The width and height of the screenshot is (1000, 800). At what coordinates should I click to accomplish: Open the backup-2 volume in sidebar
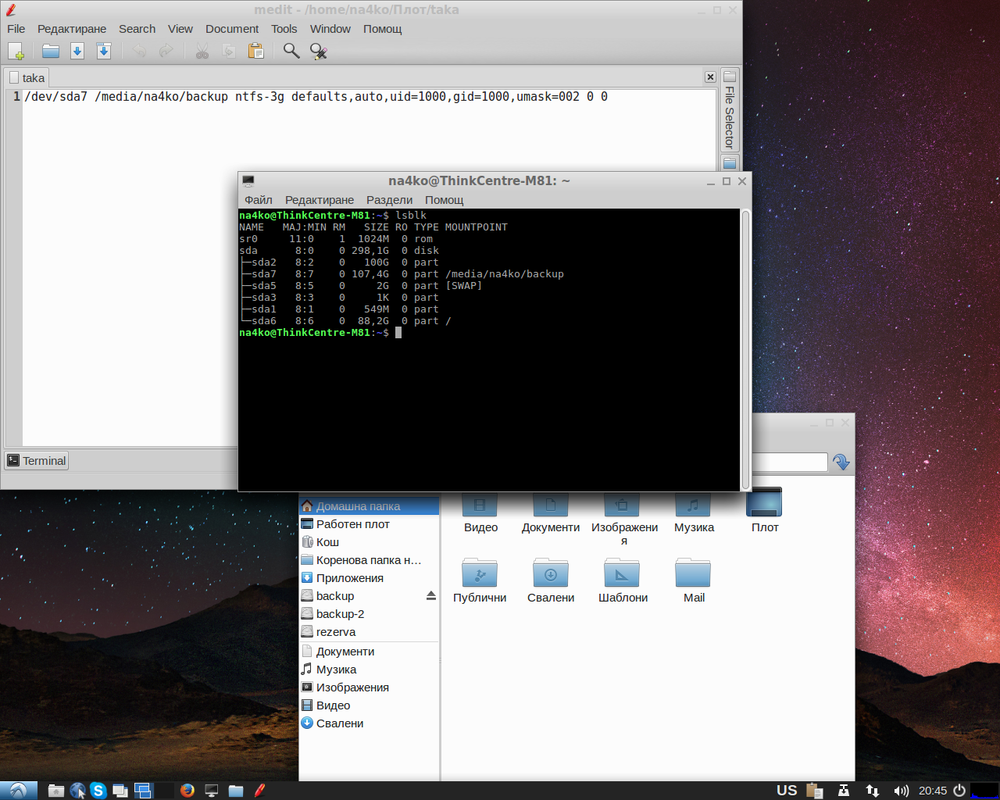(369, 613)
